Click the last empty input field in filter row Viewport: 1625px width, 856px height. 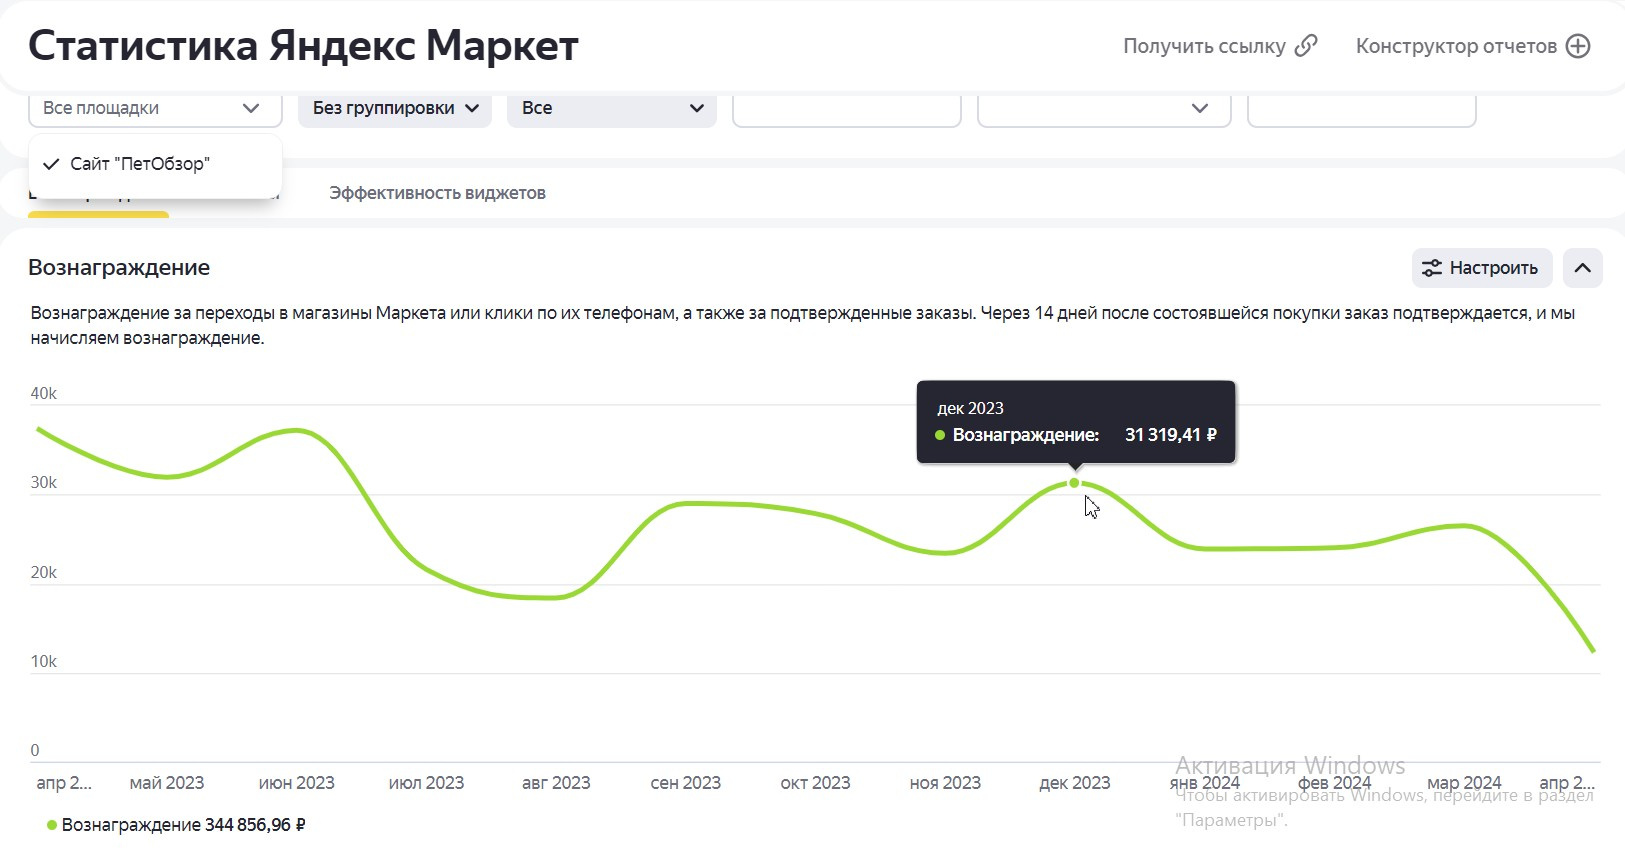click(x=1362, y=108)
